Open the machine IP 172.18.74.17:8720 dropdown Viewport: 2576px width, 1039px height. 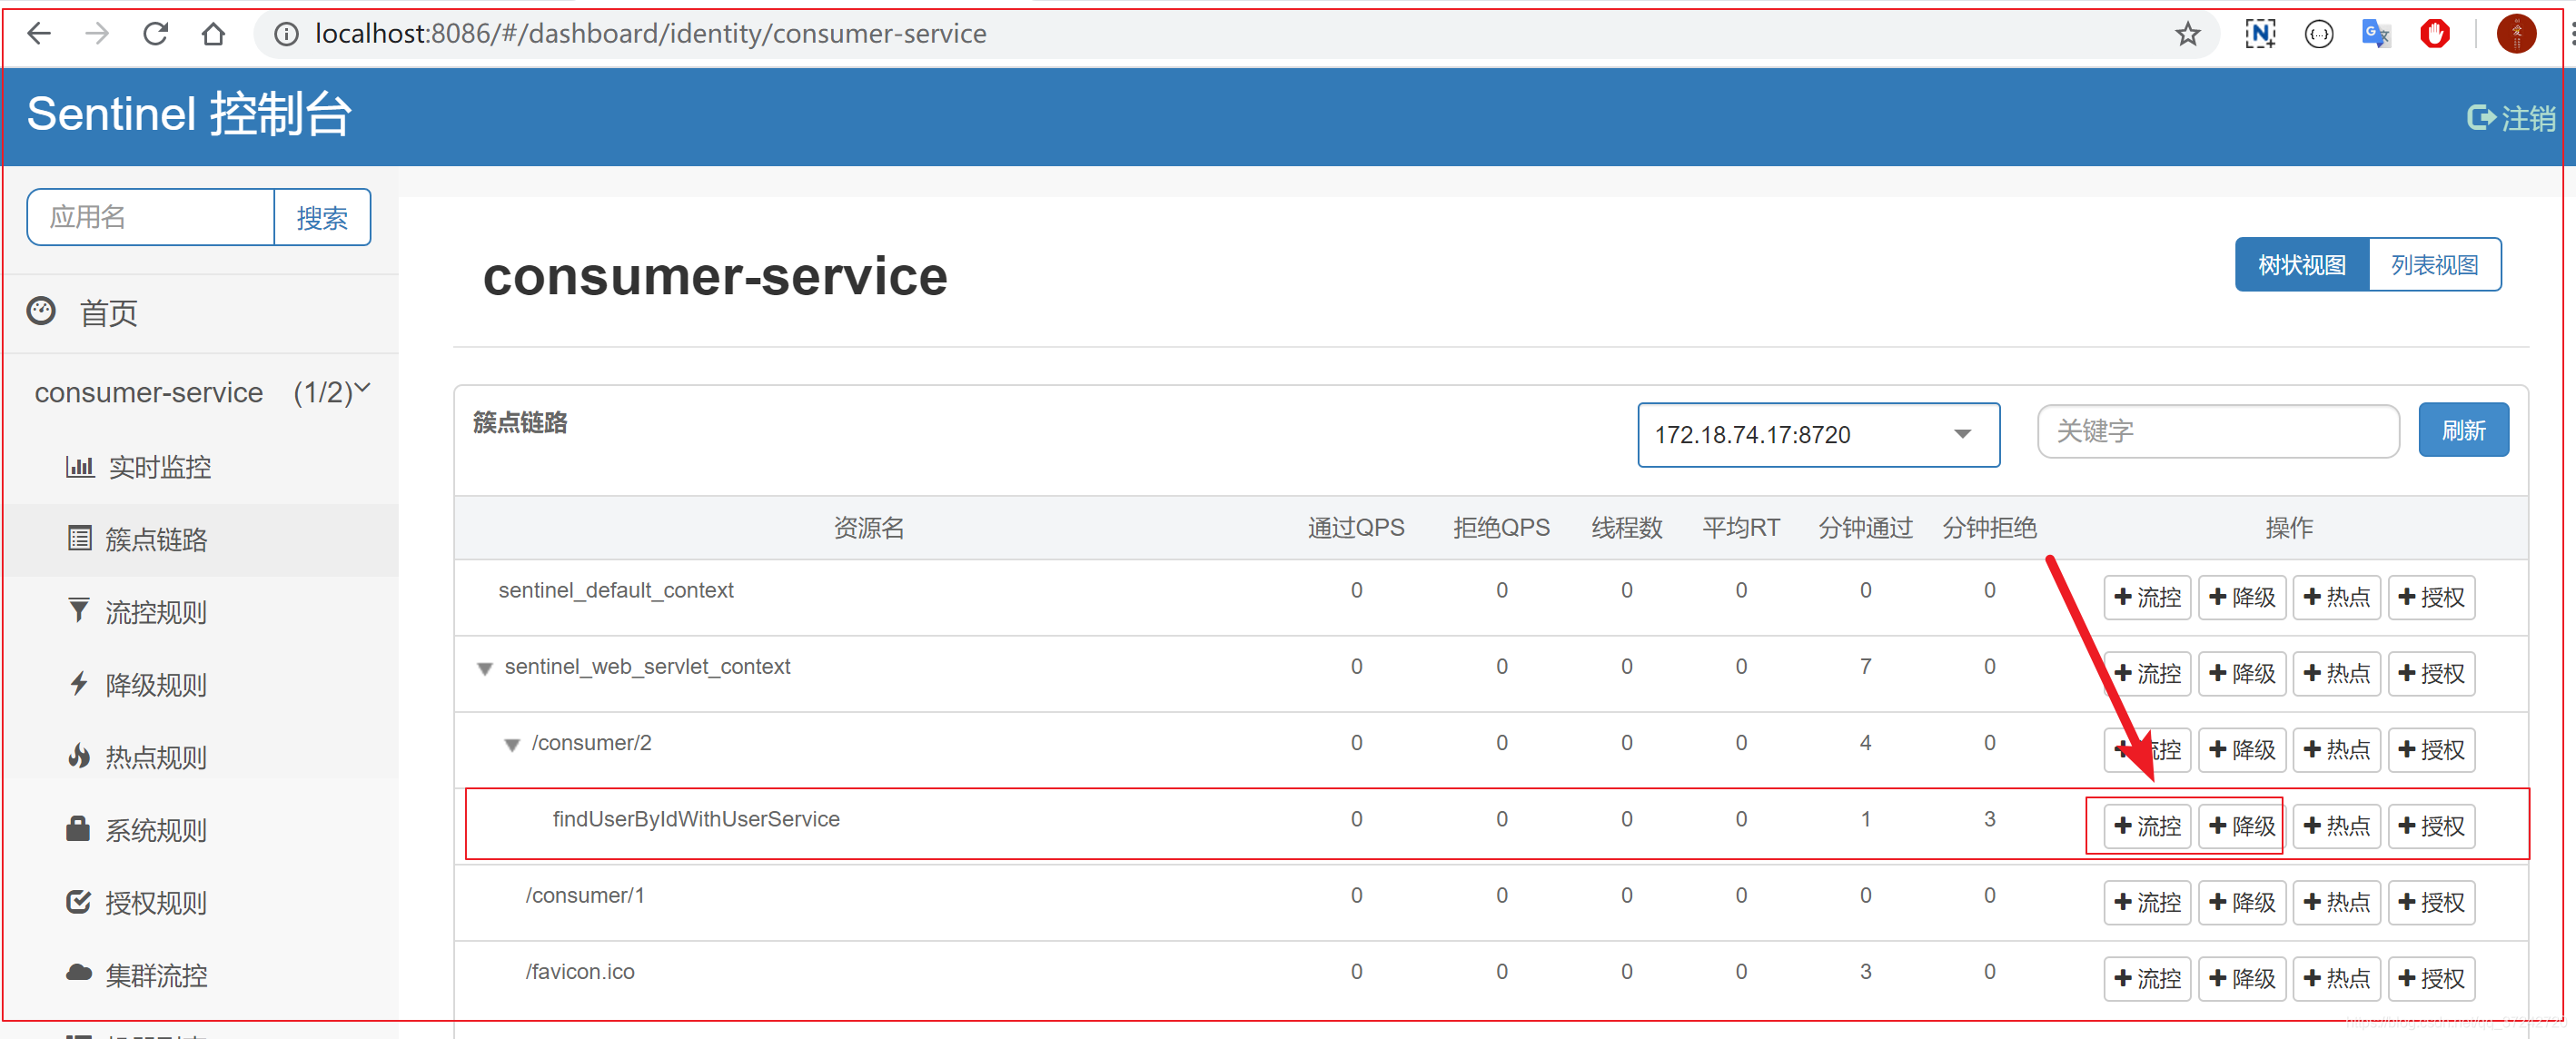1818,435
